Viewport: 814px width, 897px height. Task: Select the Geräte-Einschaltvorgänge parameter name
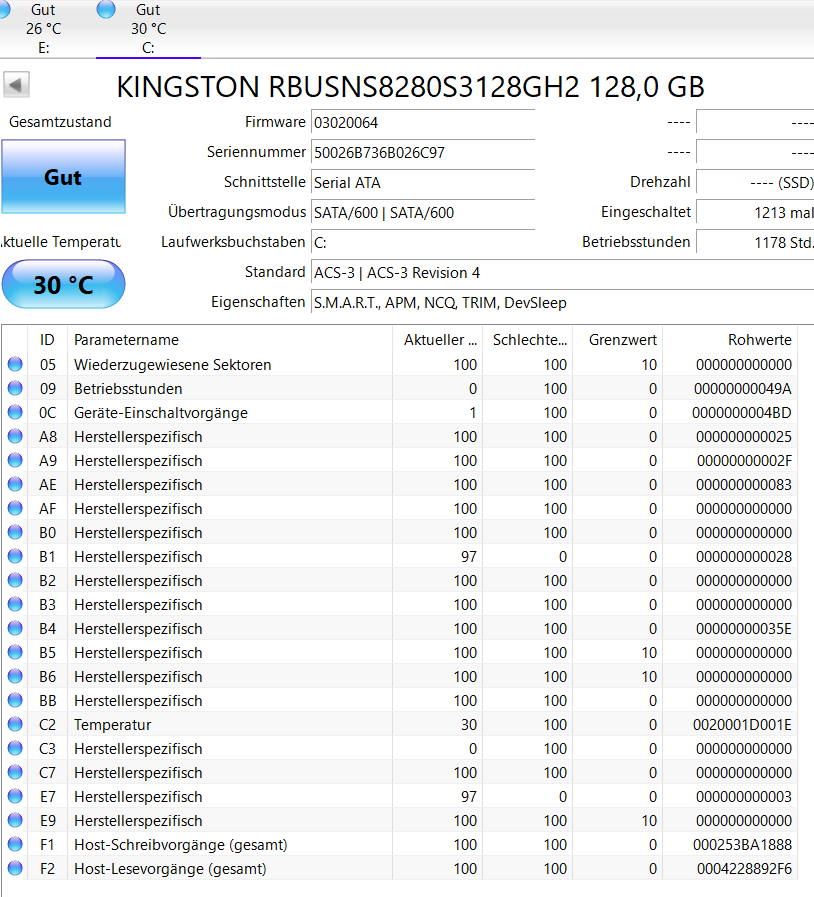(161, 413)
